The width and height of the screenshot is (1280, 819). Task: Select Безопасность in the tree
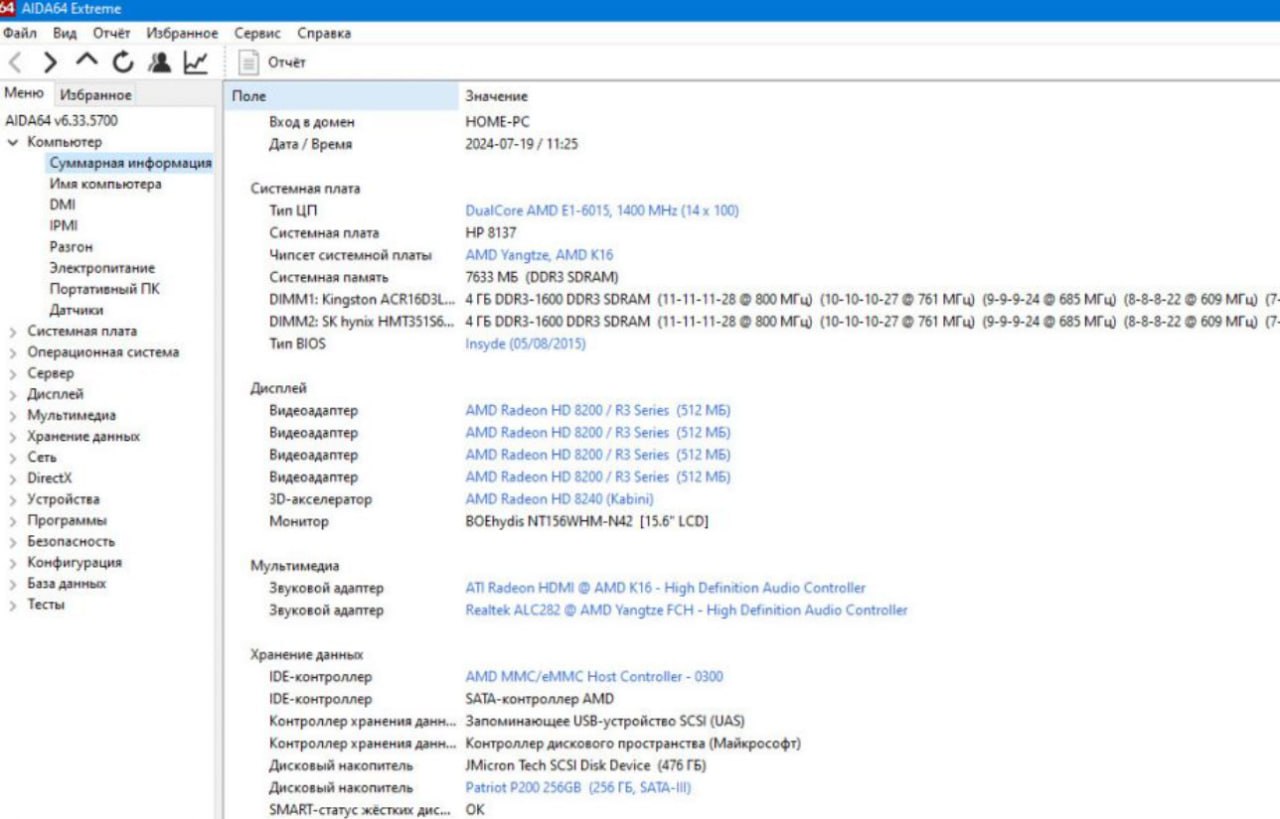pyautogui.click(x=71, y=541)
